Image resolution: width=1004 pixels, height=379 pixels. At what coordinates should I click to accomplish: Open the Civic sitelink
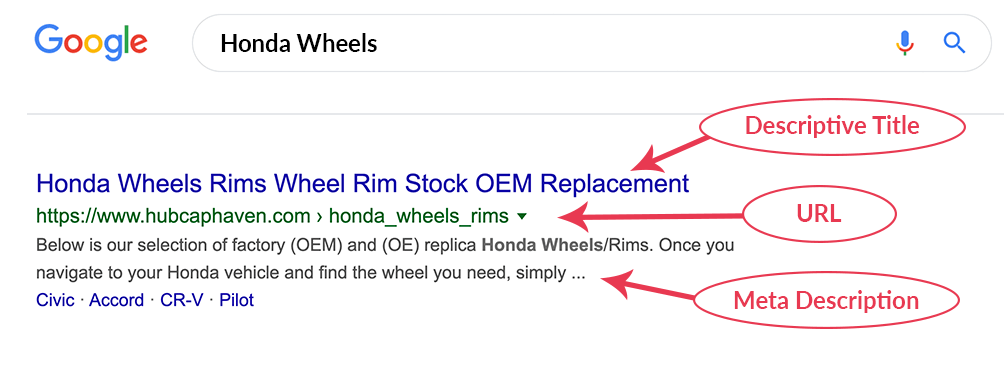click(56, 300)
